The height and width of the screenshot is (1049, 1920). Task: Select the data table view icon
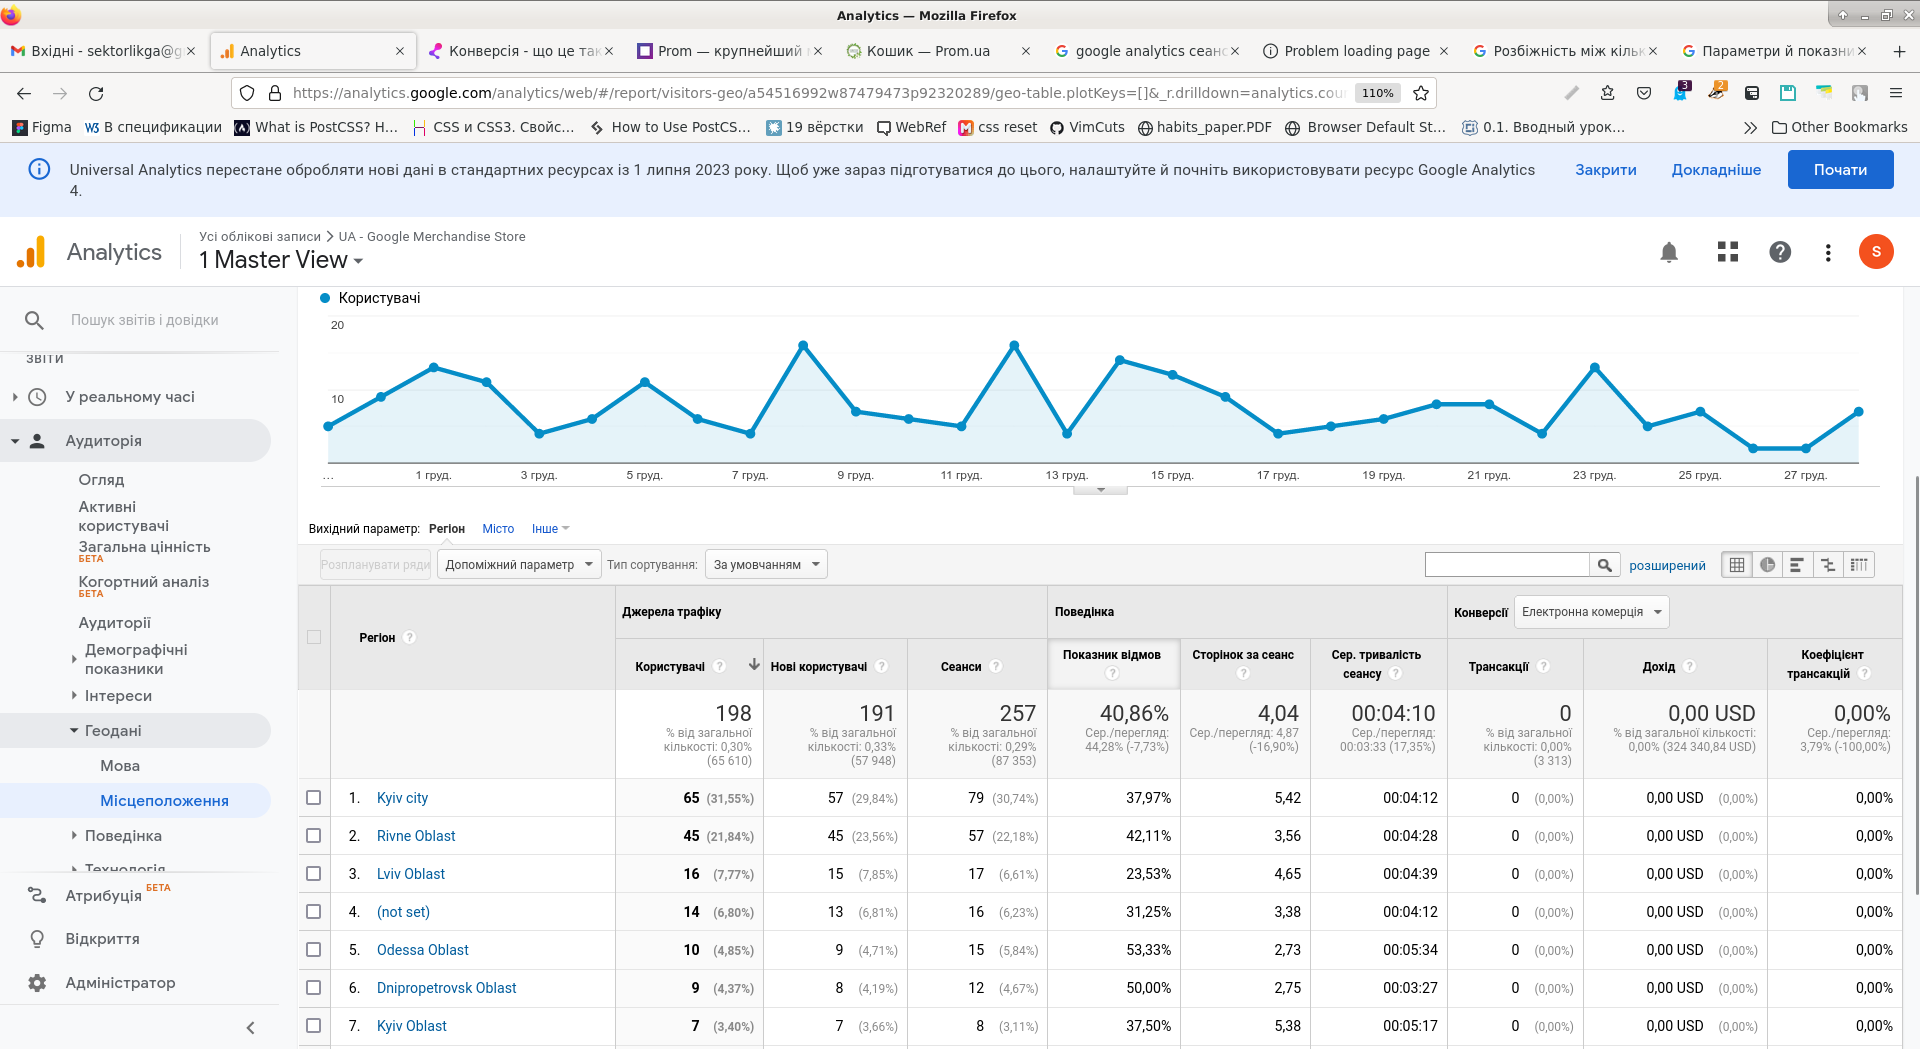click(x=1737, y=565)
